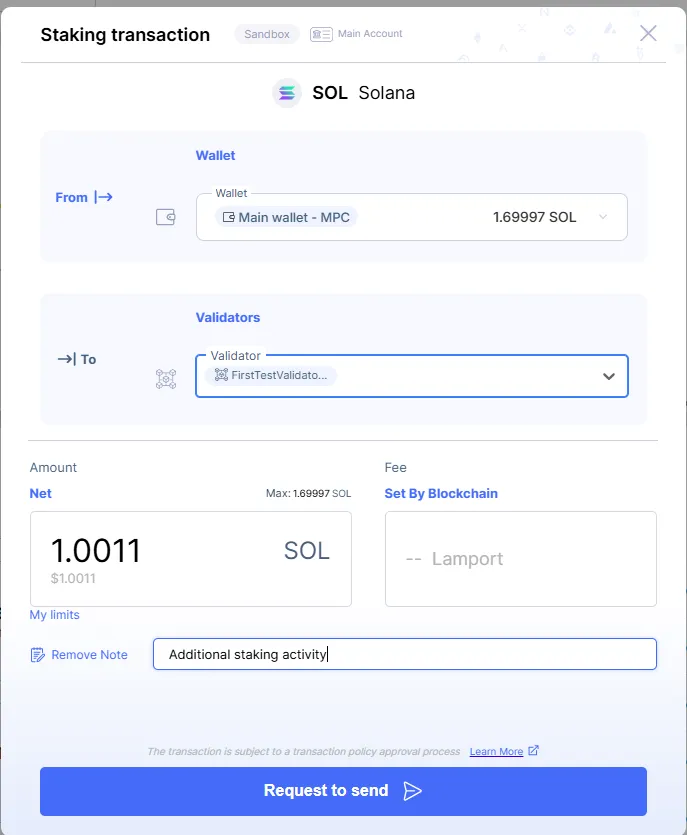Click the Request to send button

(344, 791)
